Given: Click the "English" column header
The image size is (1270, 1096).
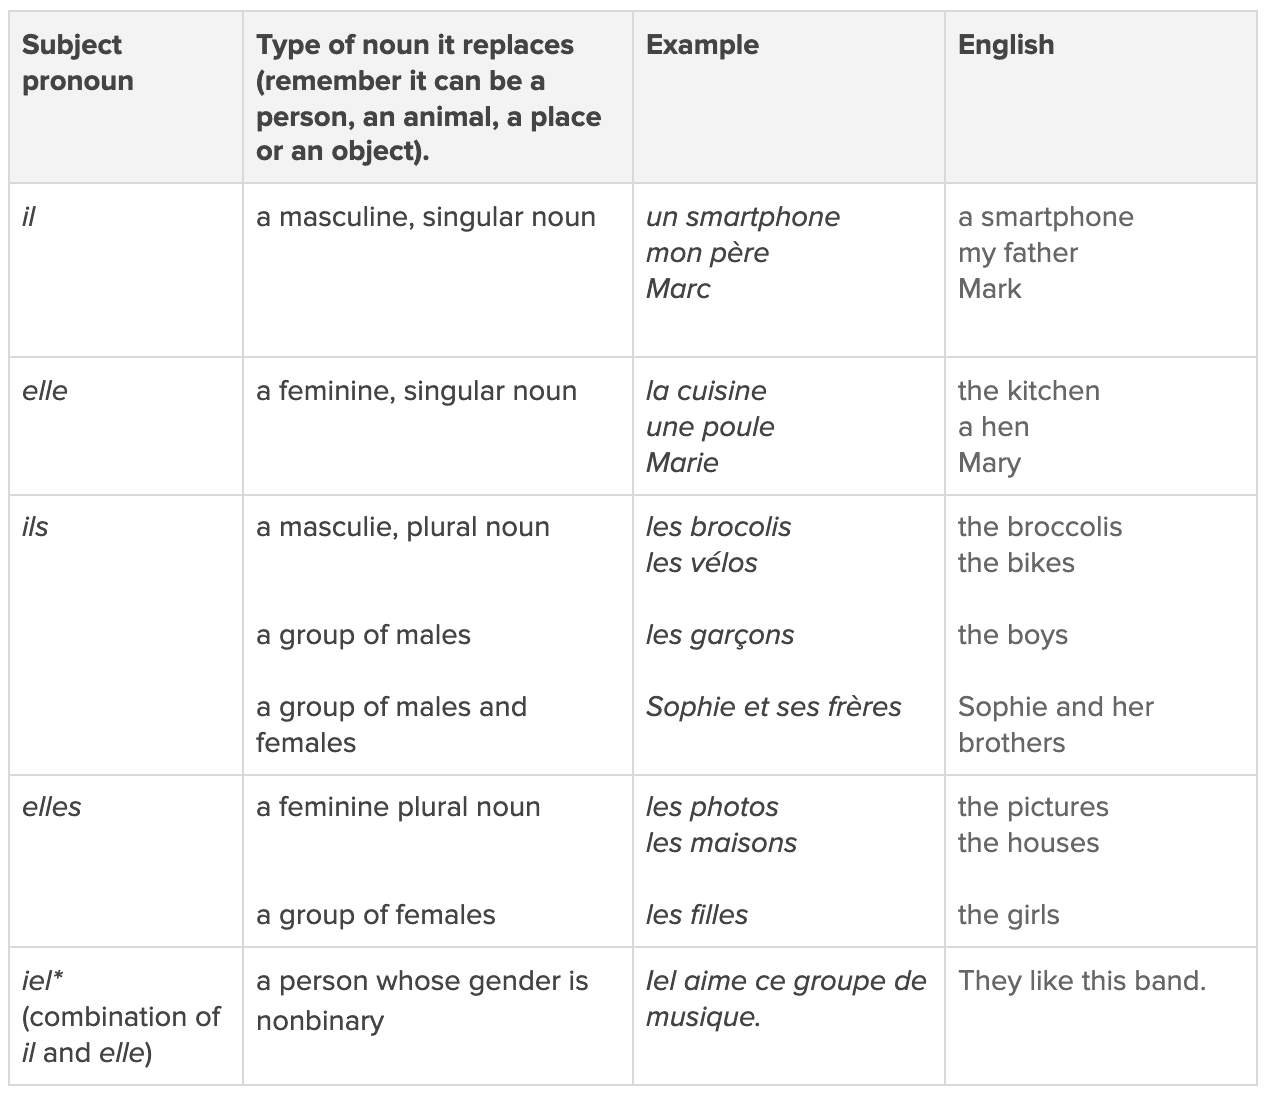Looking at the screenshot, I should pos(1005,45).
